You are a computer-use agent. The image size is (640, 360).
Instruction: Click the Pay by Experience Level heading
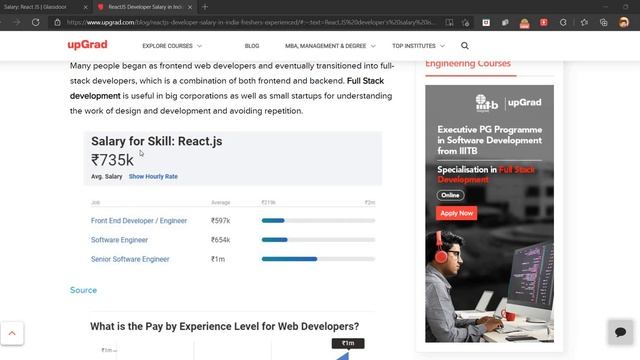point(224,327)
